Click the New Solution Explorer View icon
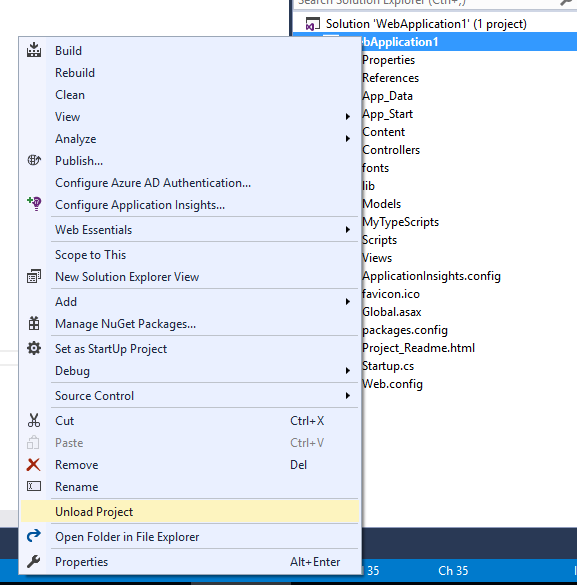Screen dimensions: 577x585 tap(34, 276)
